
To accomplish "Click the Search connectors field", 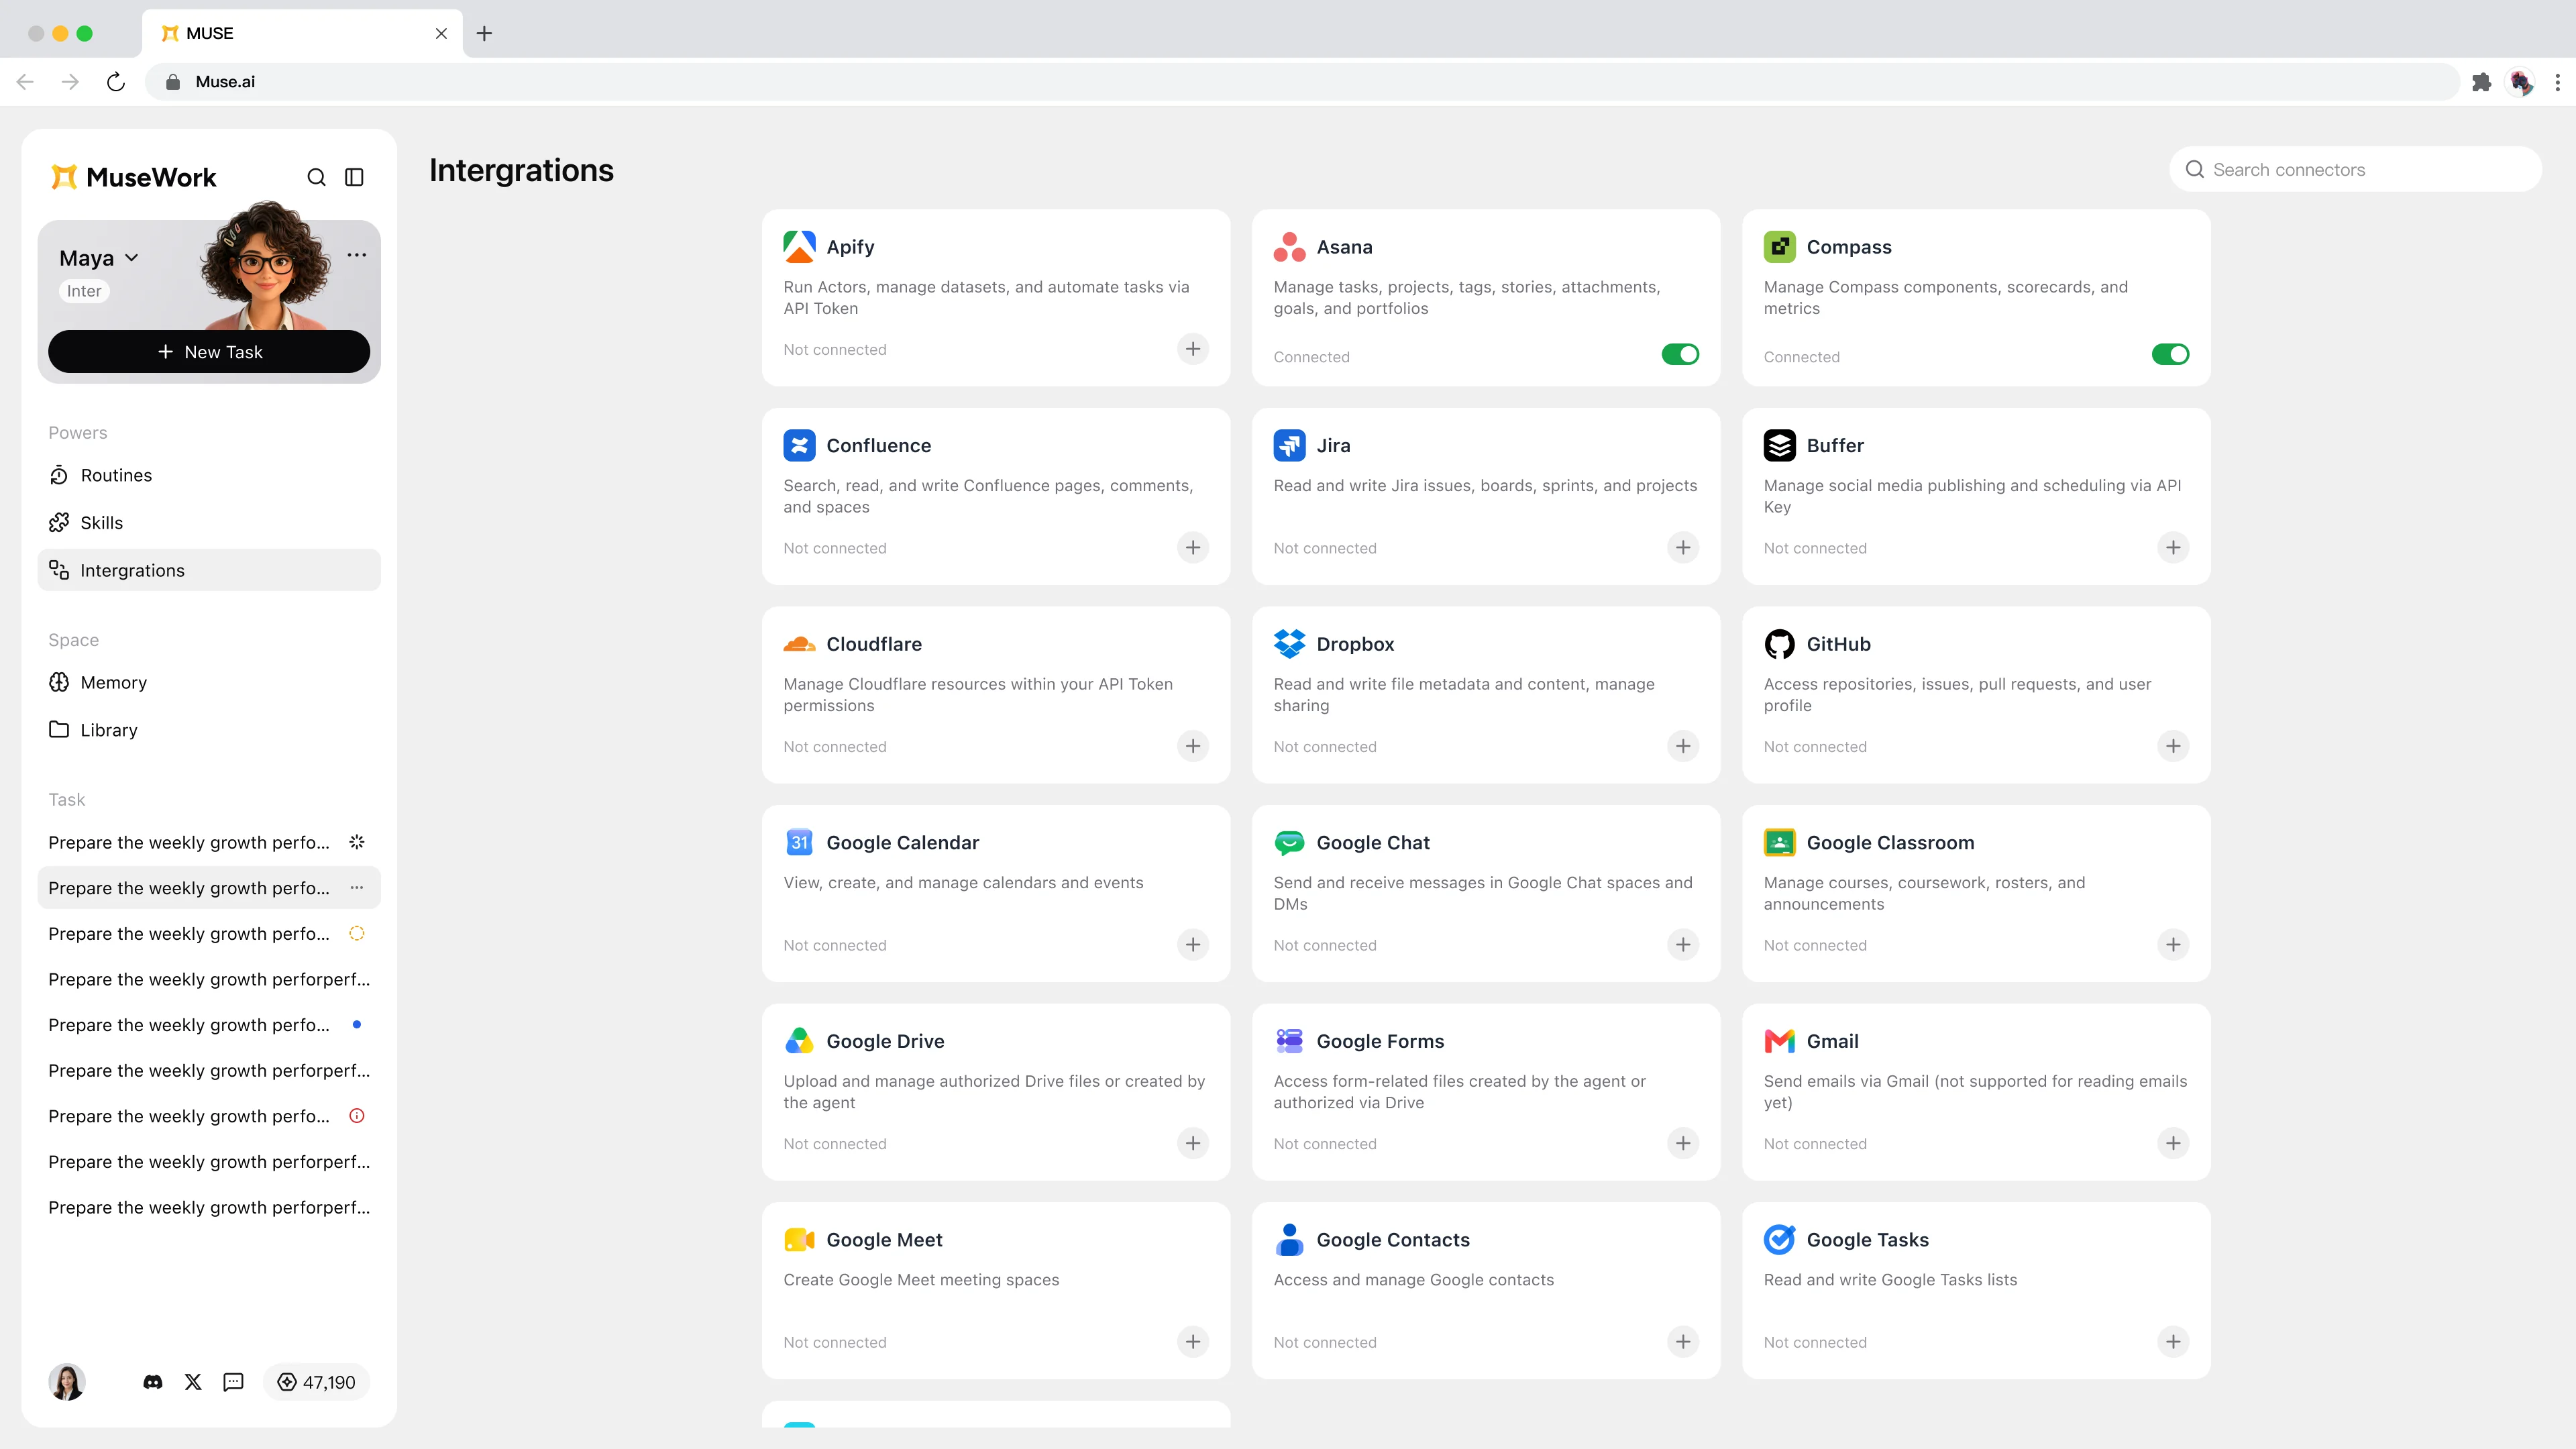I will [x=2355, y=170].
